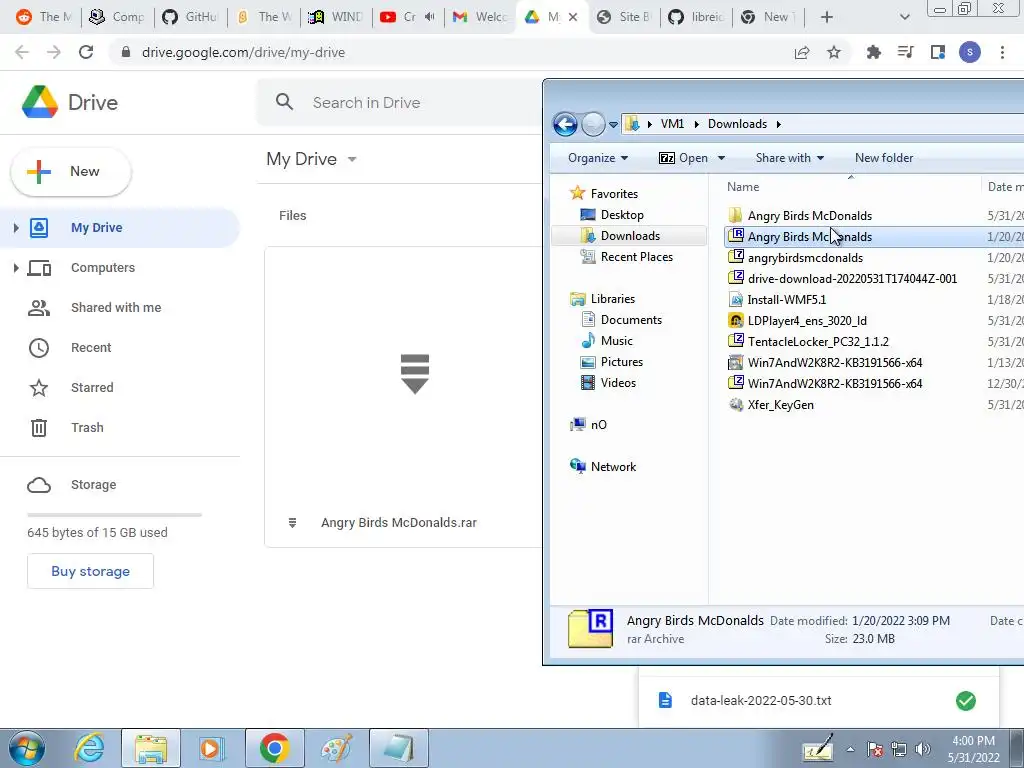Click Open with 7z in Explorer toolbar

point(684,158)
